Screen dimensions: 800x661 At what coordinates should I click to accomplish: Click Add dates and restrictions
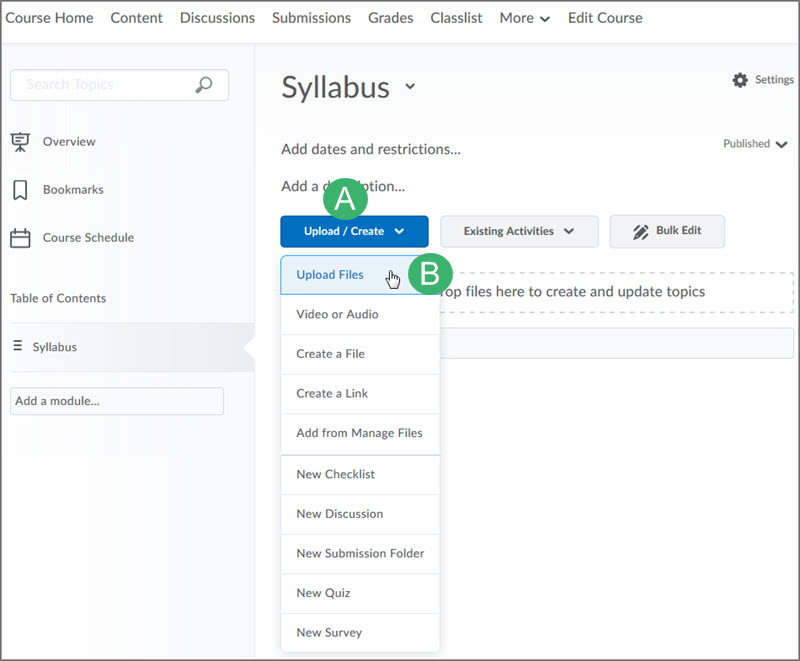pyautogui.click(x=371, y=149)
